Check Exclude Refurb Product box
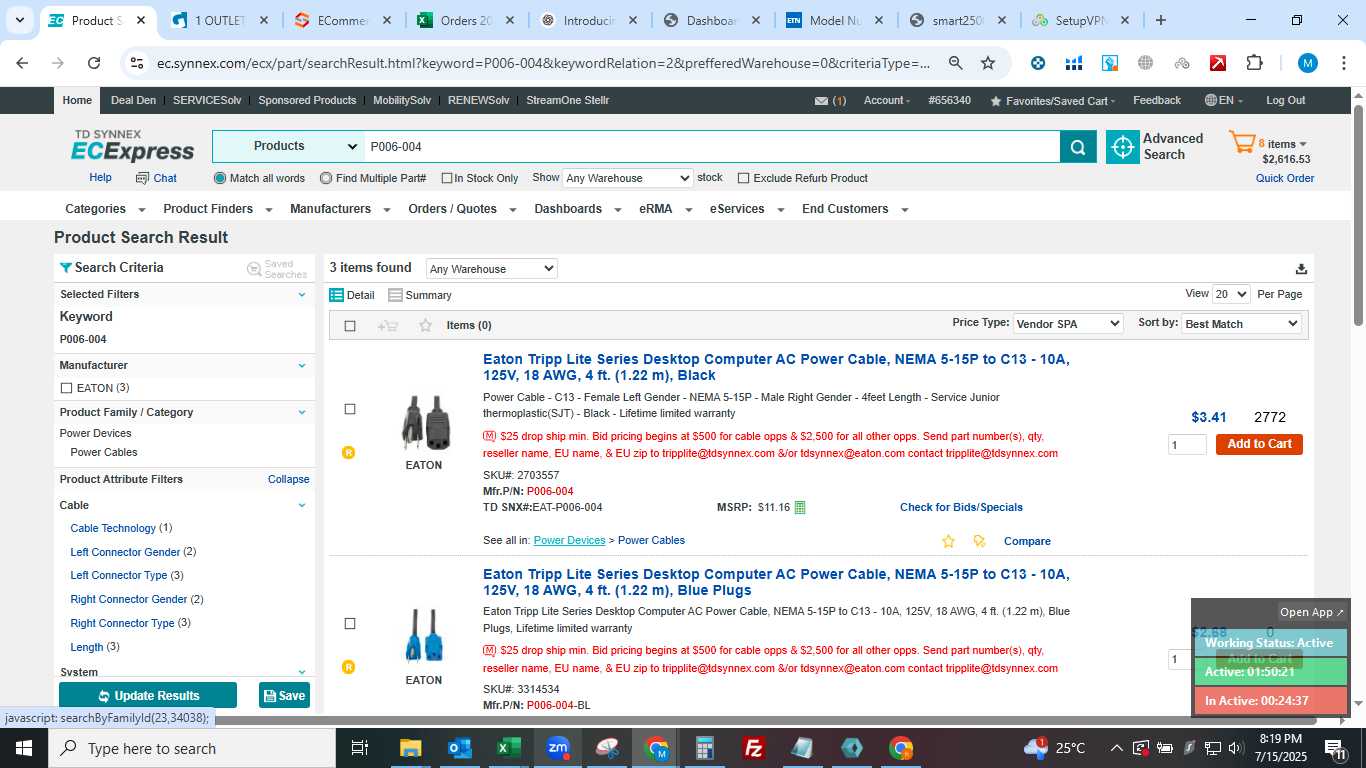 pyautogui.click(x=743, y=178)
